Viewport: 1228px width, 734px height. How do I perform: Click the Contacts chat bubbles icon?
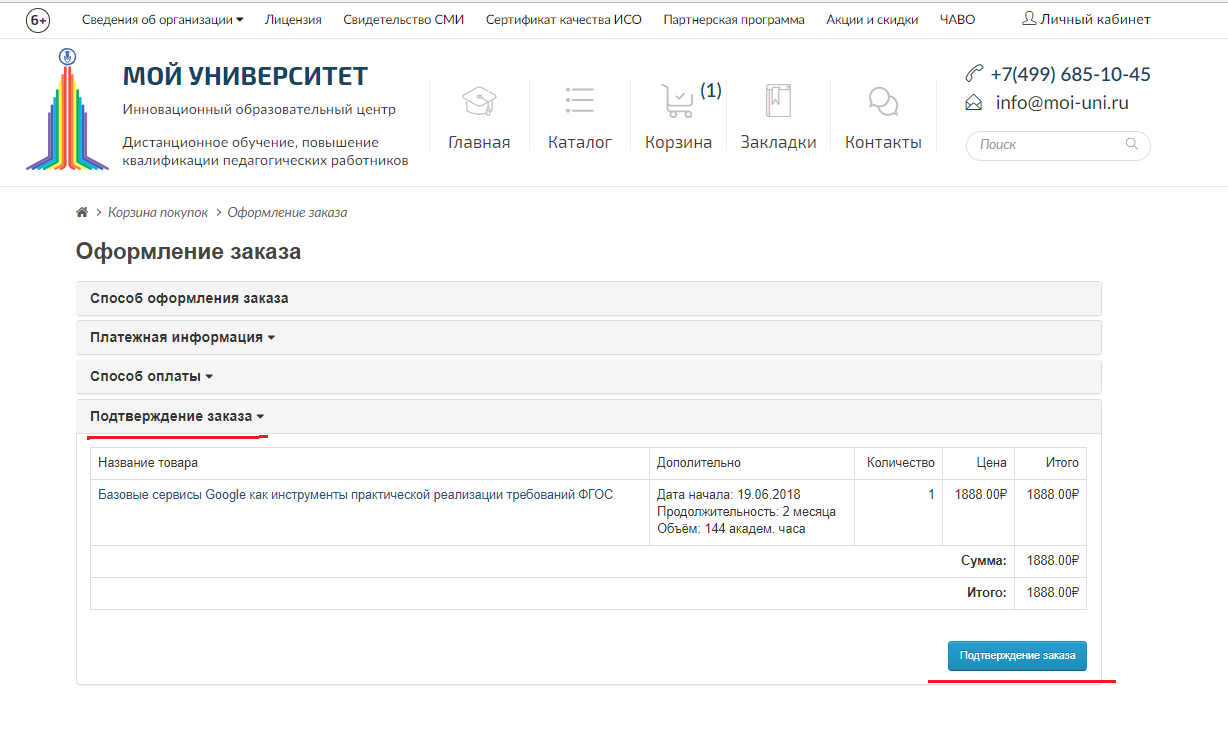883,101
